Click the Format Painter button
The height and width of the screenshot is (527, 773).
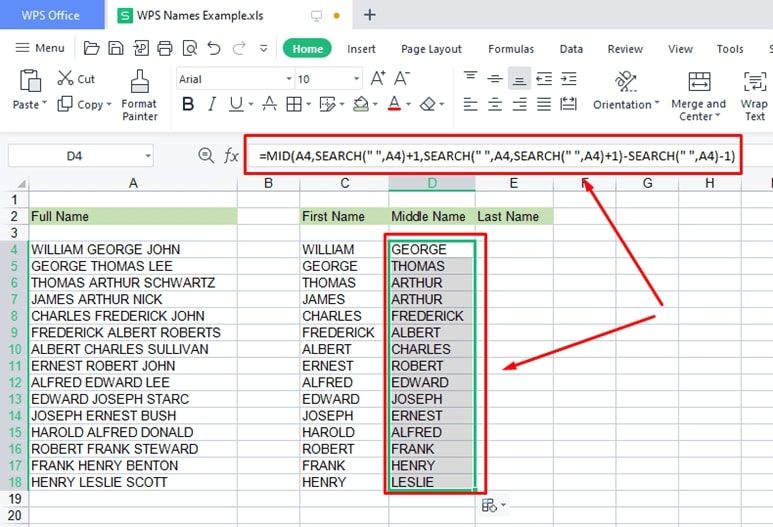[x=140, y=96]
